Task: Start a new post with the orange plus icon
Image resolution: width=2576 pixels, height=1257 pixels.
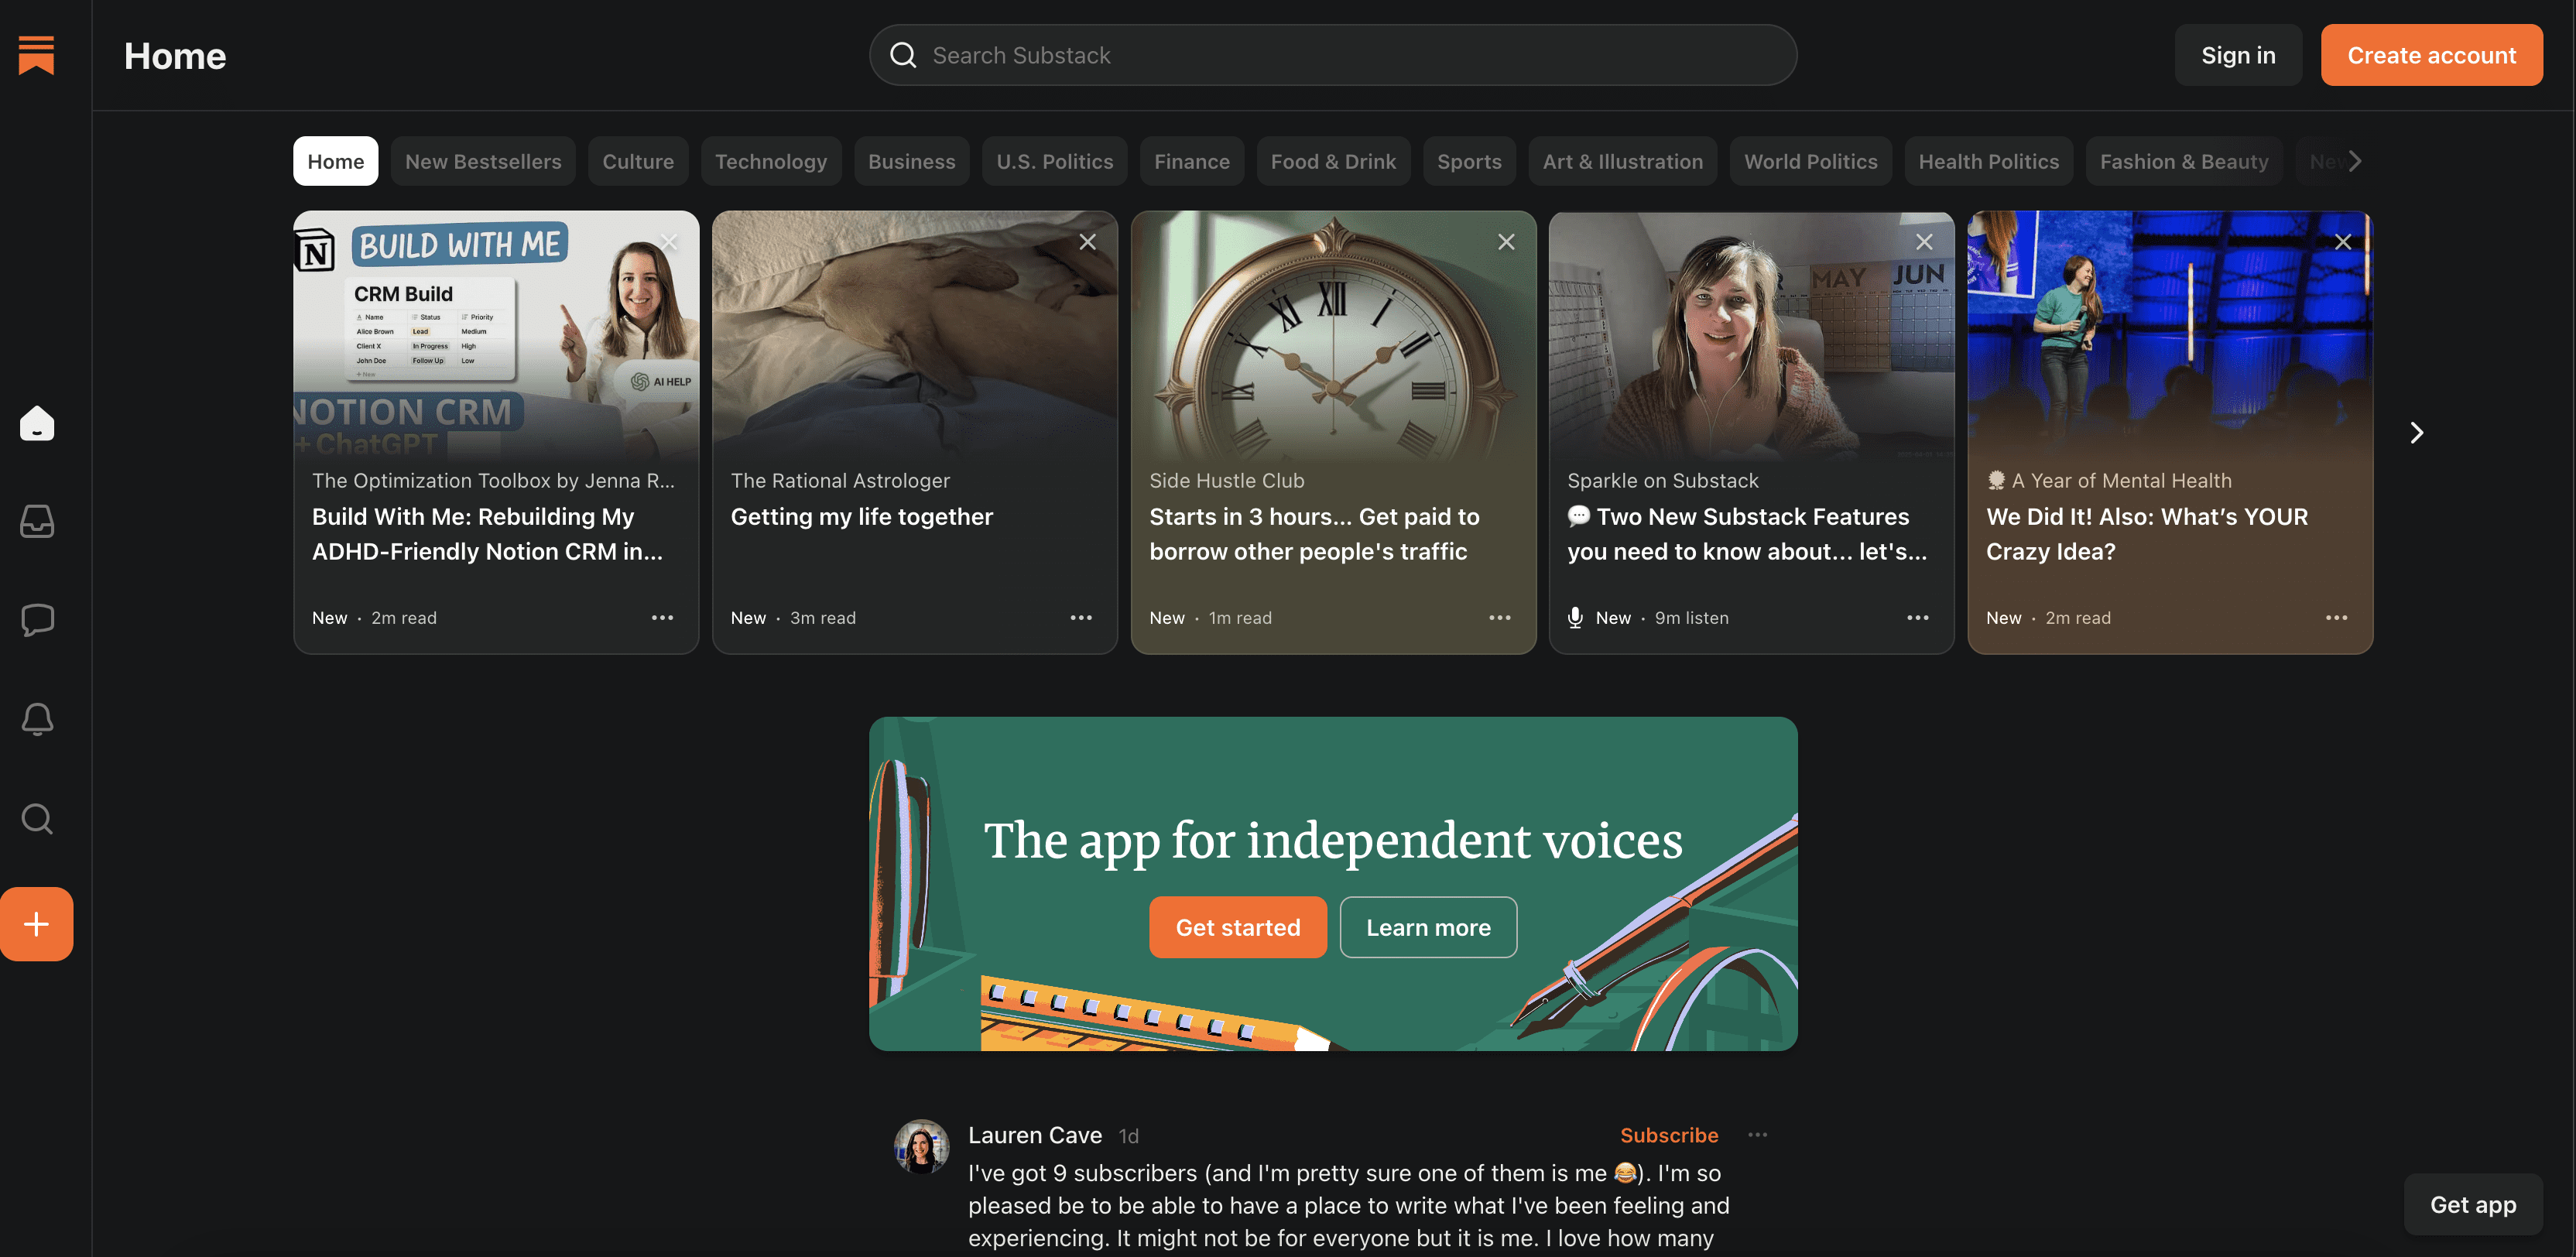Action: (x=36, y=923)
